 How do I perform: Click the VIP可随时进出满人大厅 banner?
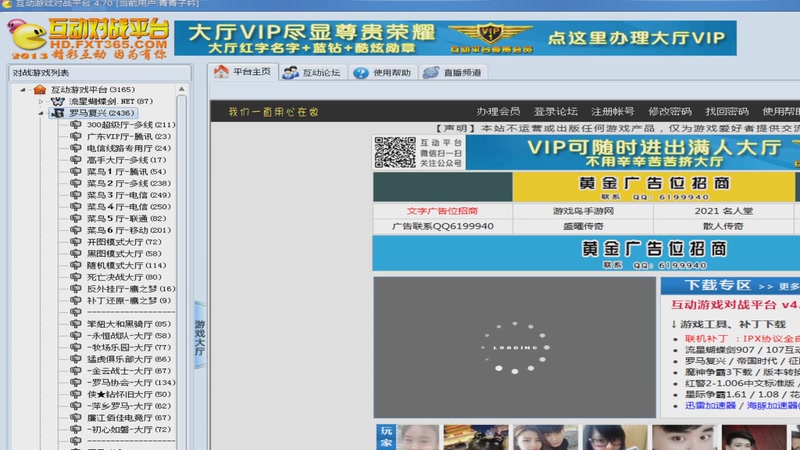pos(633,153)
